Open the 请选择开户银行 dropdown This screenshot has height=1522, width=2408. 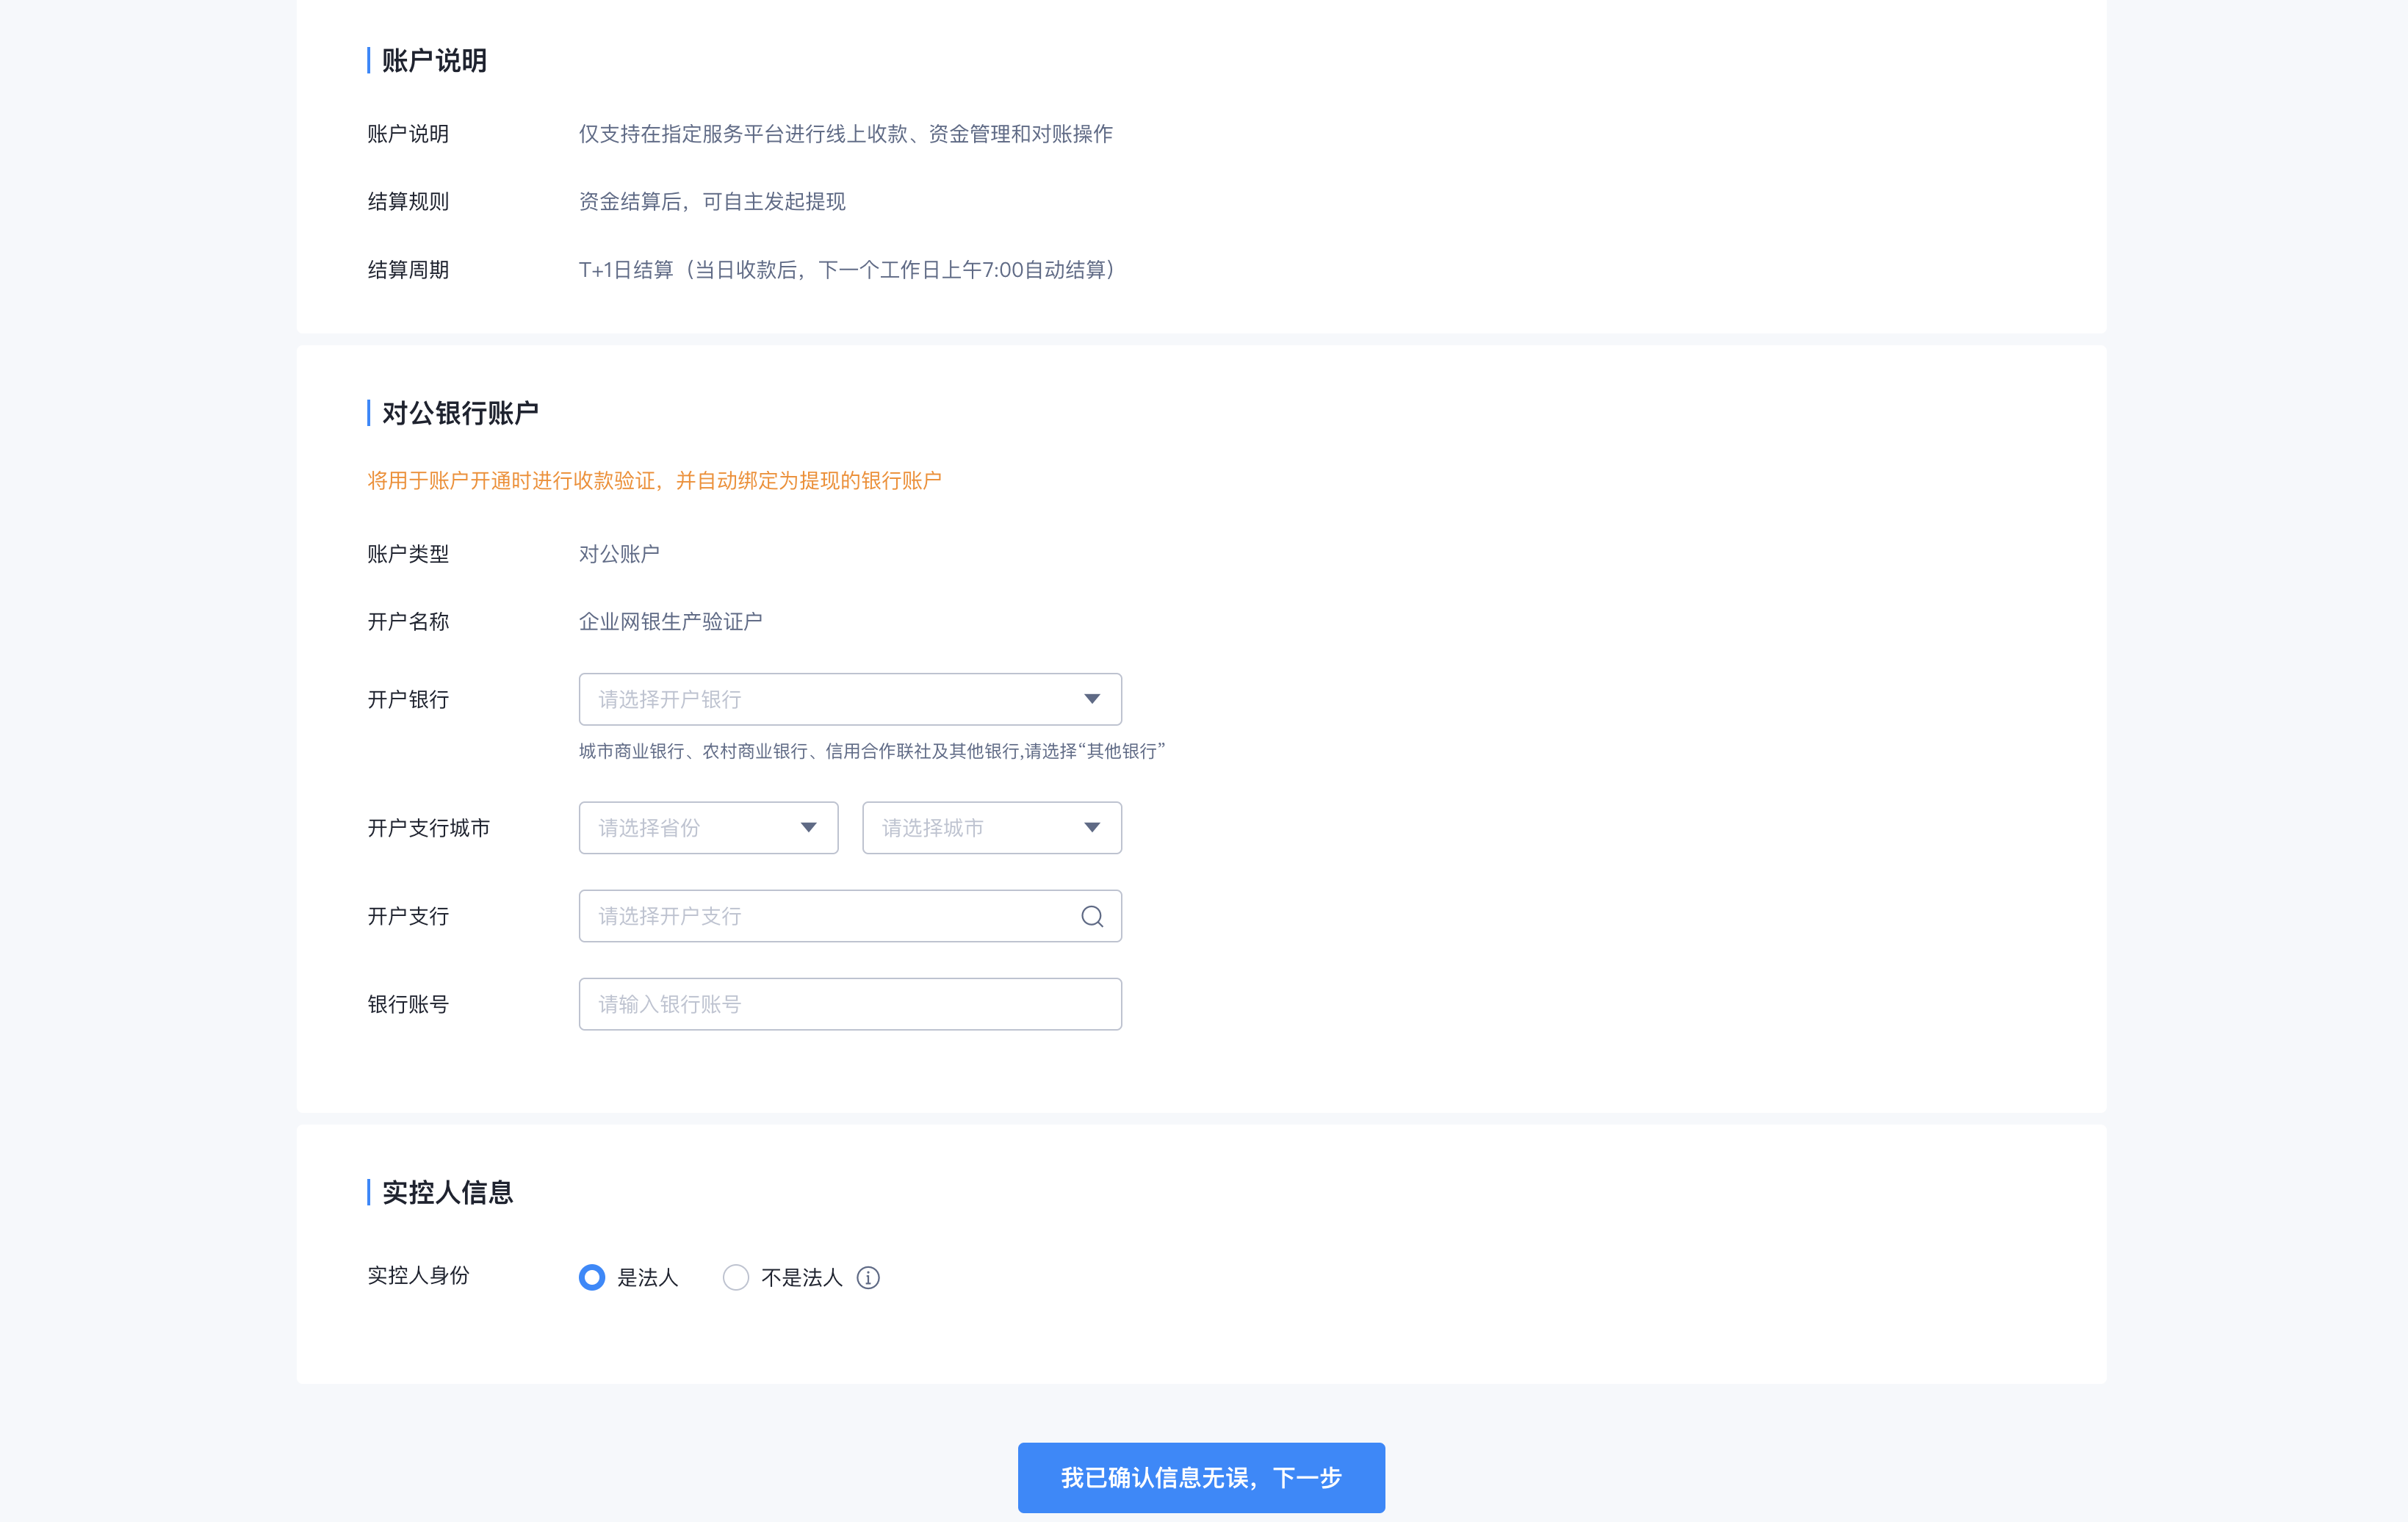(x=849, y=699)
